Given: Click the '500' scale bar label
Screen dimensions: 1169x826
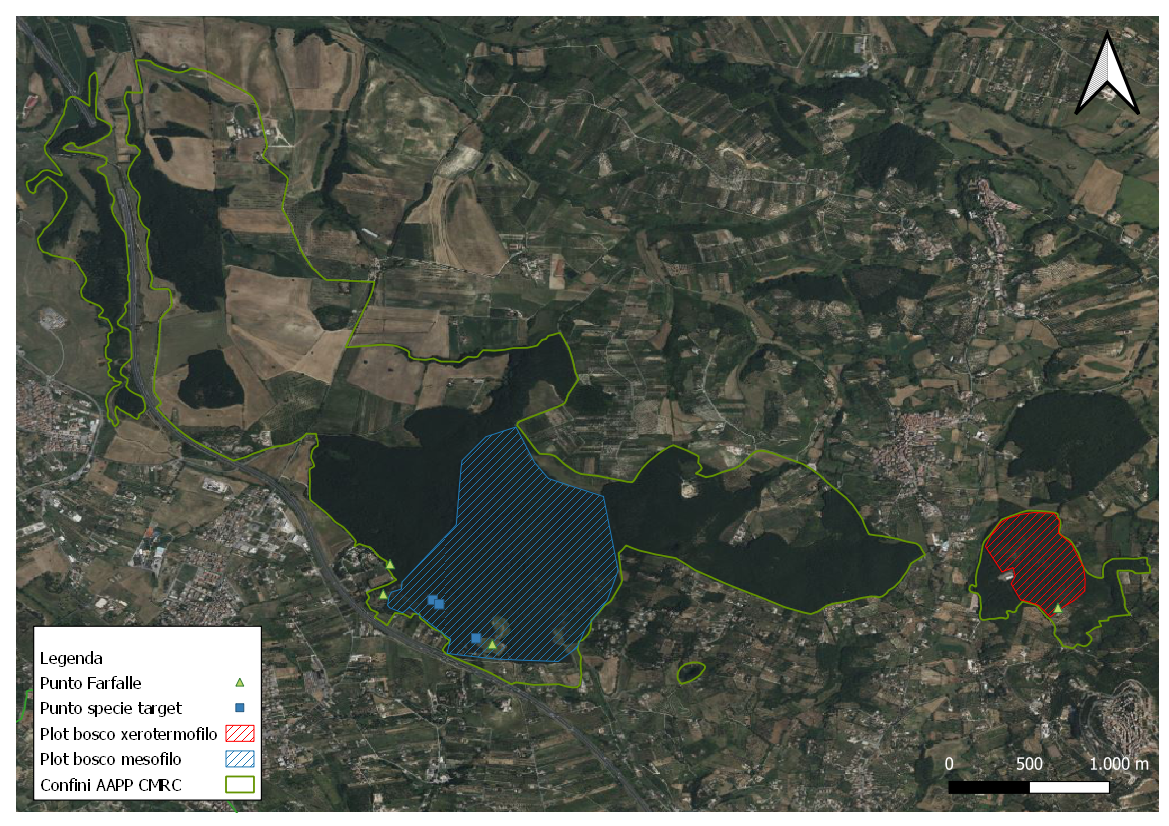Looking at the screenshot, I should (1029, 764).
